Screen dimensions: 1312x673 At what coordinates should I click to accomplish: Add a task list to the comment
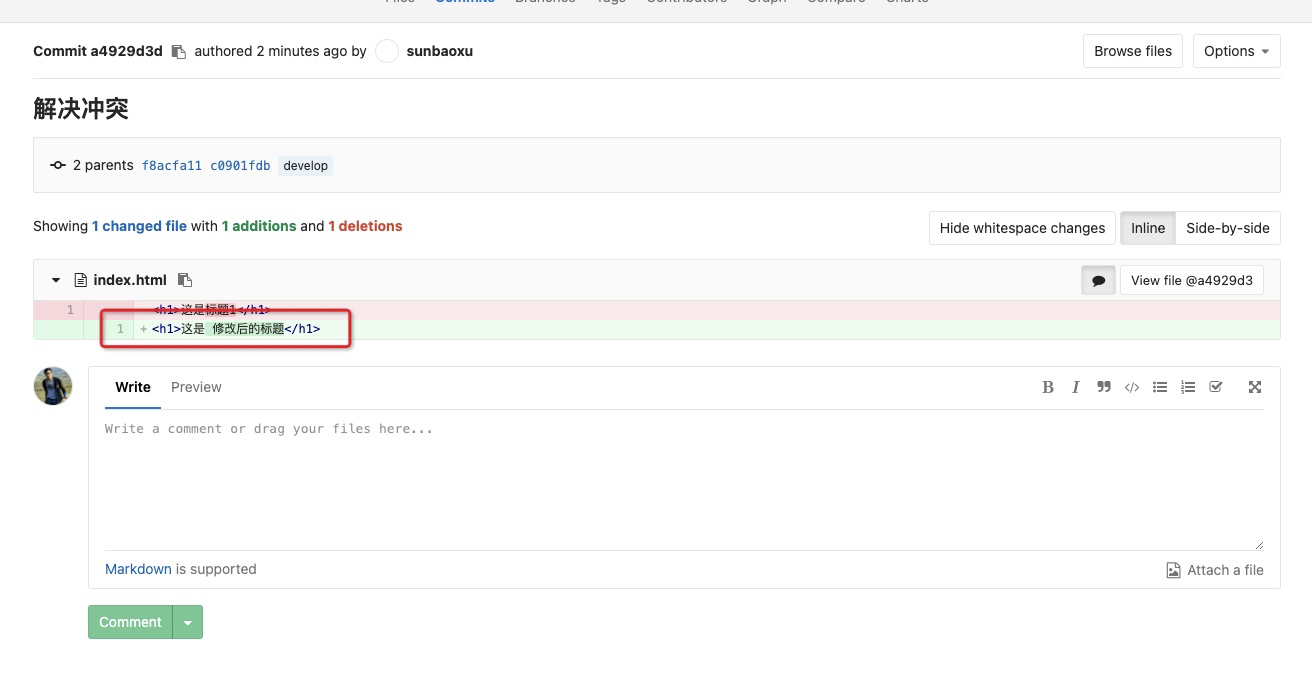point(1216,387)
